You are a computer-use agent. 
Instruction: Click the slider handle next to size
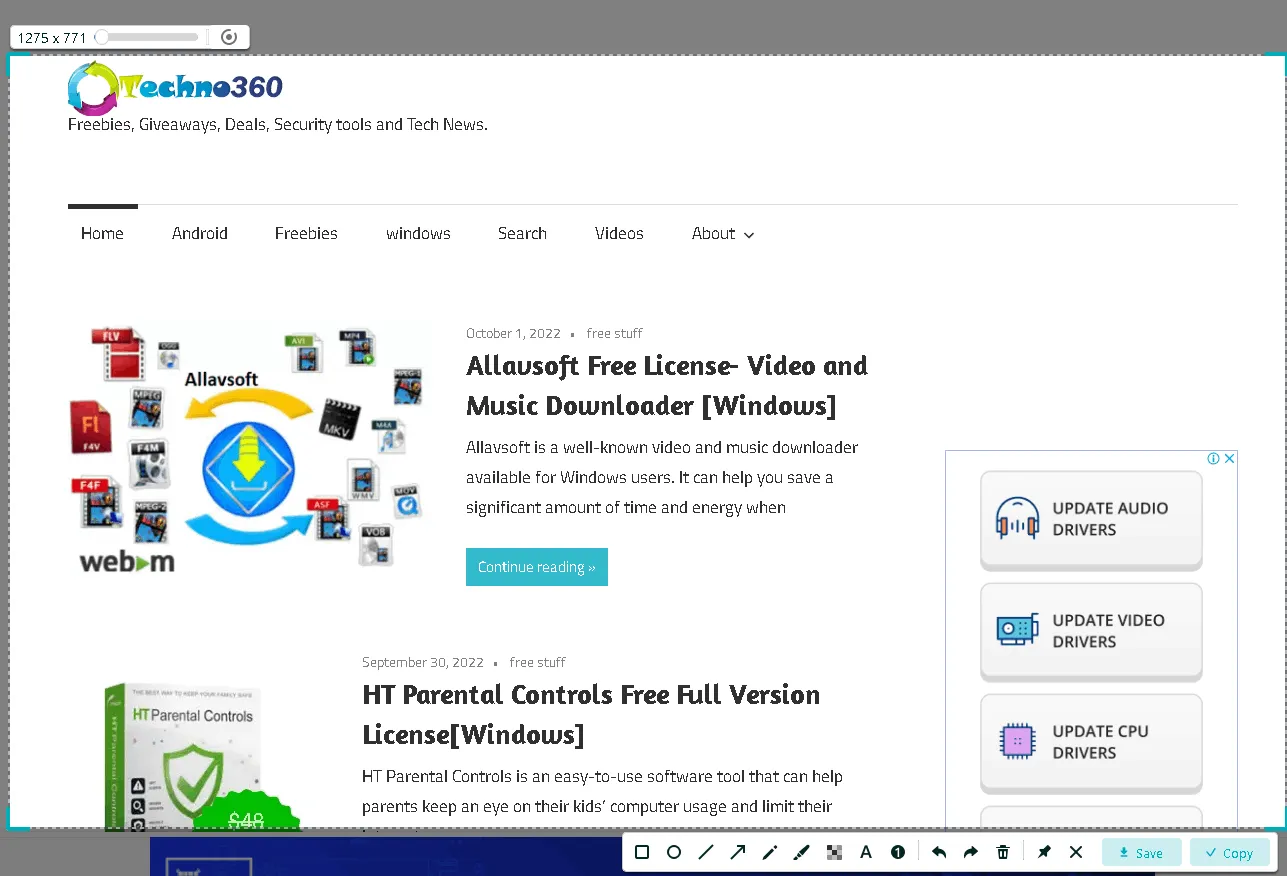click(102, 37)
